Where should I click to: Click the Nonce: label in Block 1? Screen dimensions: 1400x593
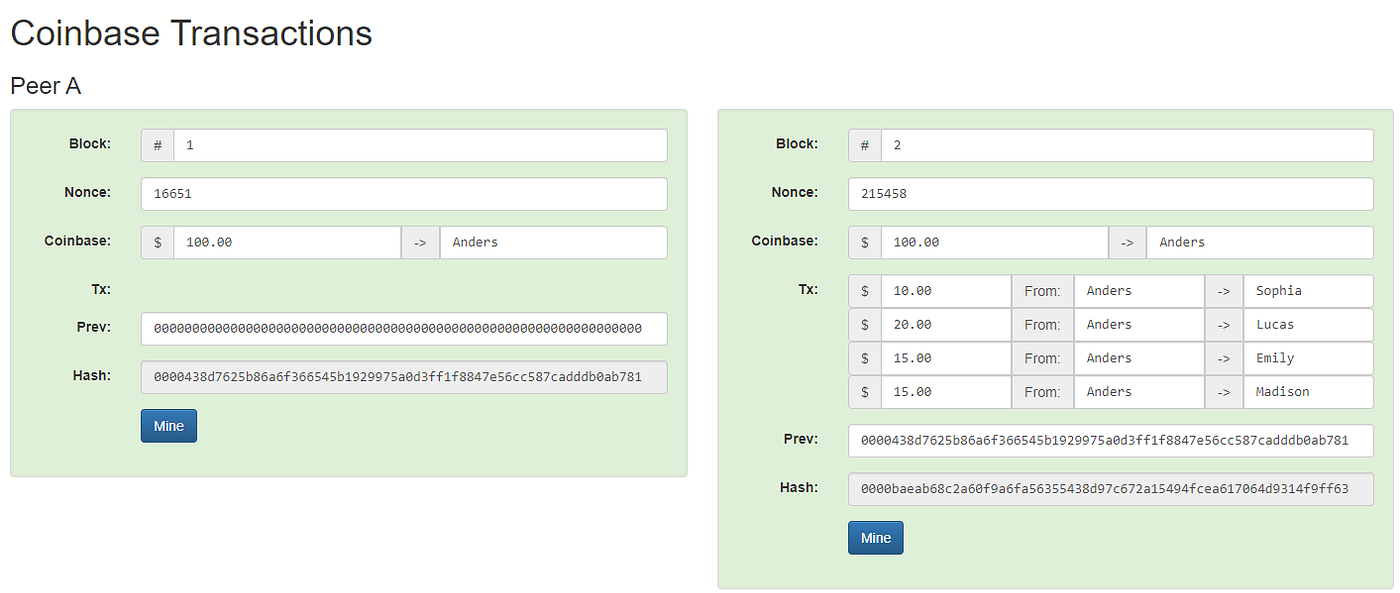(87, 192)
